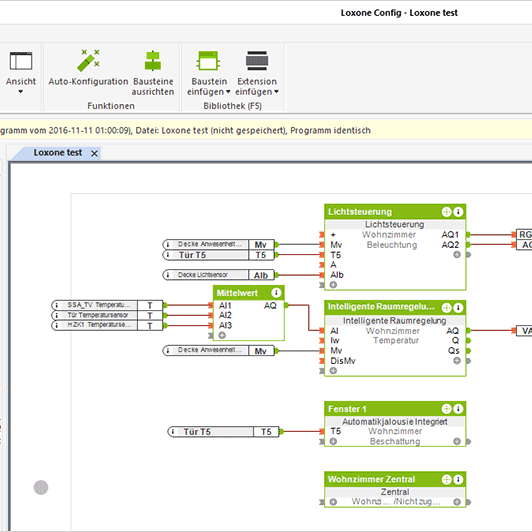Click Bausteine ausrichten alignment icon

[153, 61]
